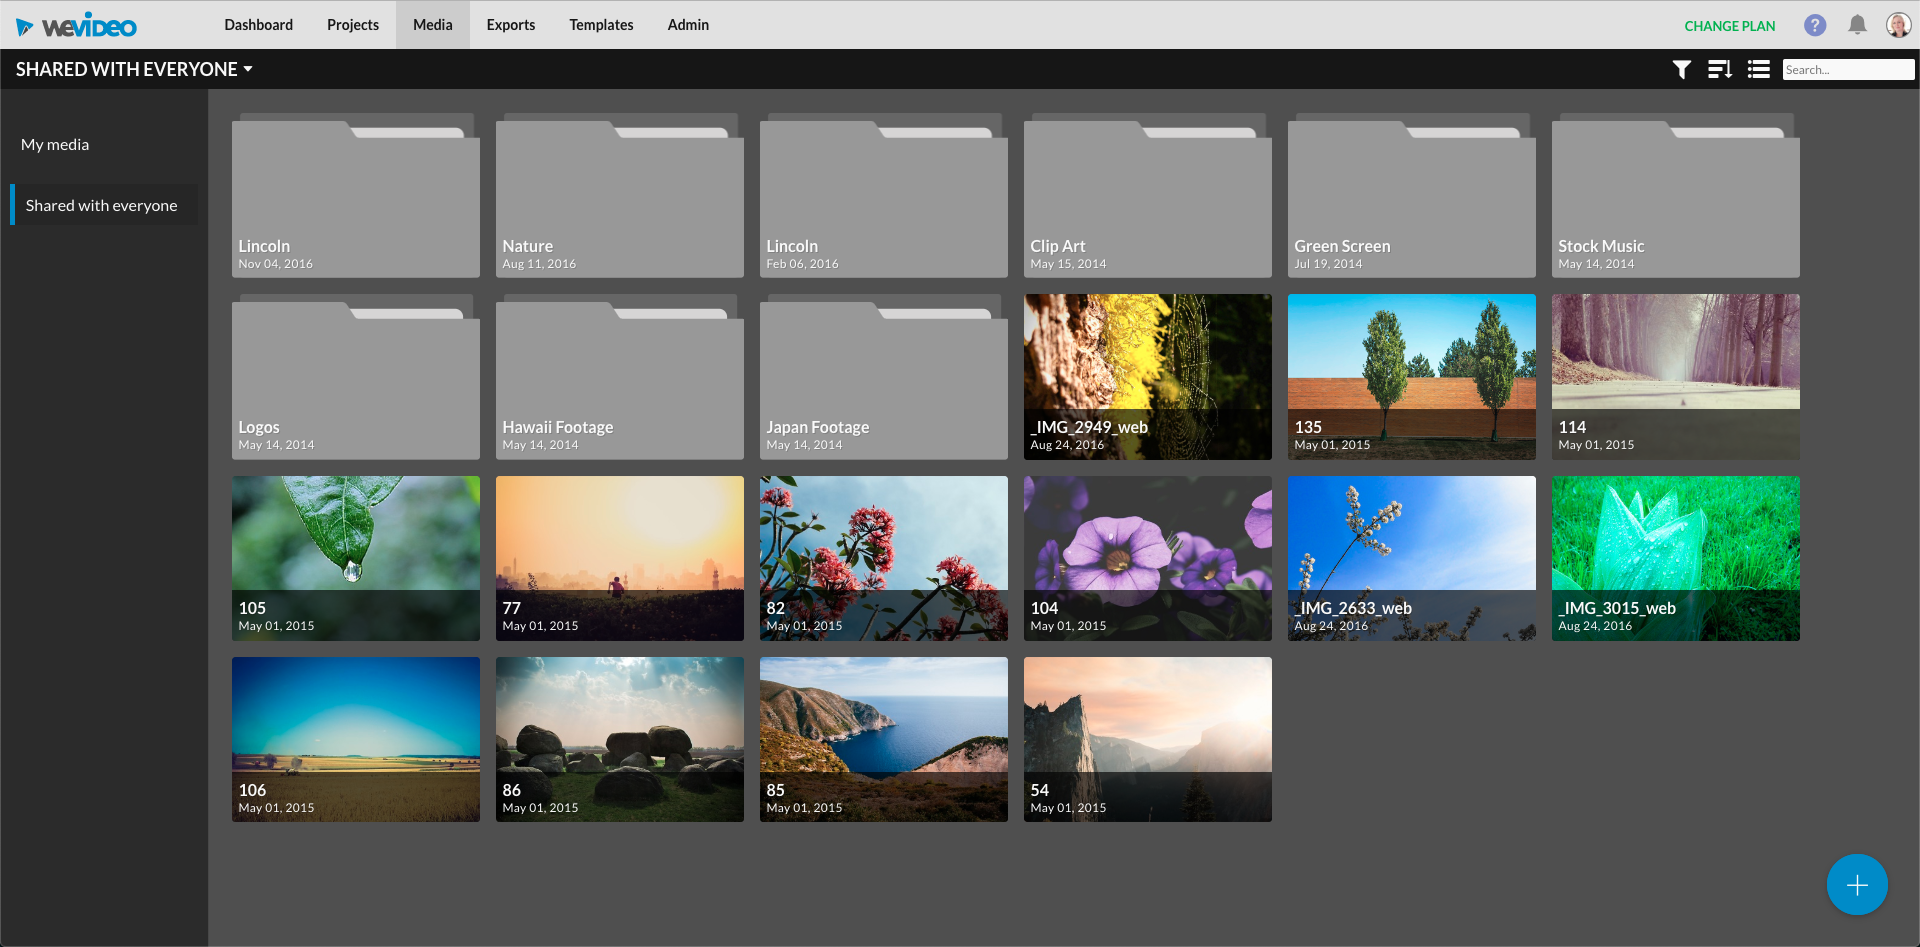Click the user profile avatar
1920x947 pixels.
click(1897, 25)
